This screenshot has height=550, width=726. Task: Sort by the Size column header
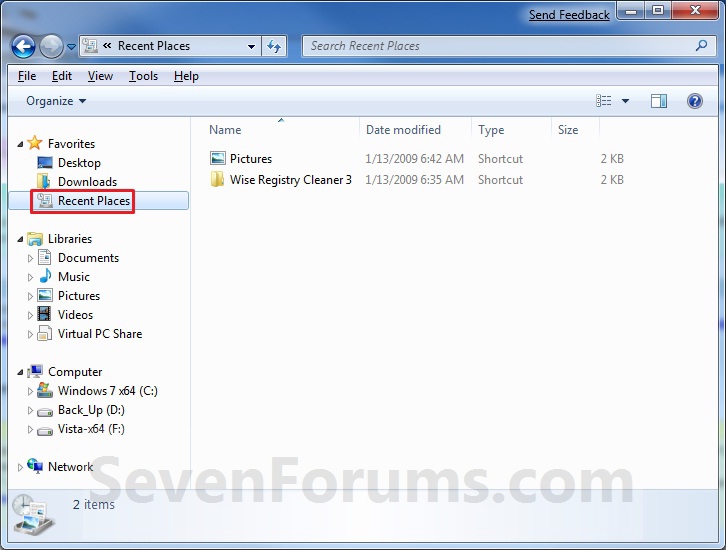click(x=568, y=130)
